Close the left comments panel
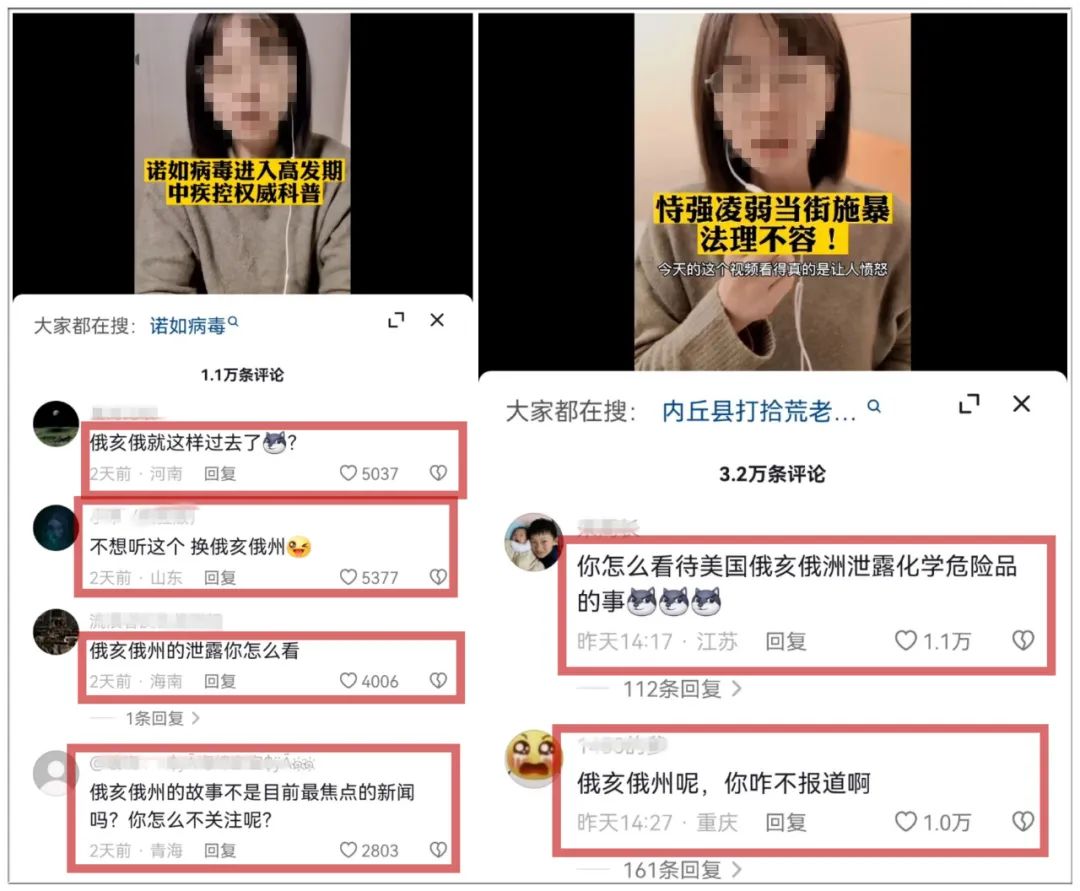 437,319
